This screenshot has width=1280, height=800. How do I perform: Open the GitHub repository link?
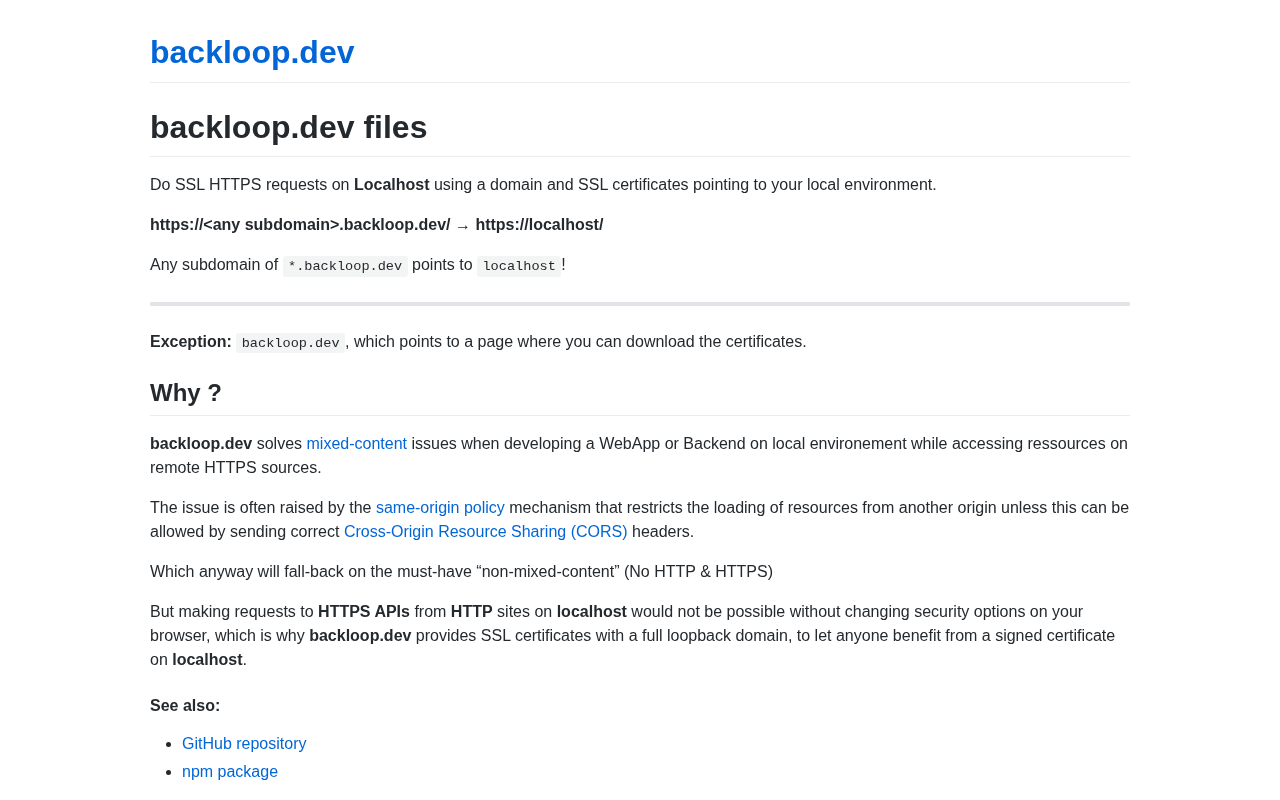(244, 743)
